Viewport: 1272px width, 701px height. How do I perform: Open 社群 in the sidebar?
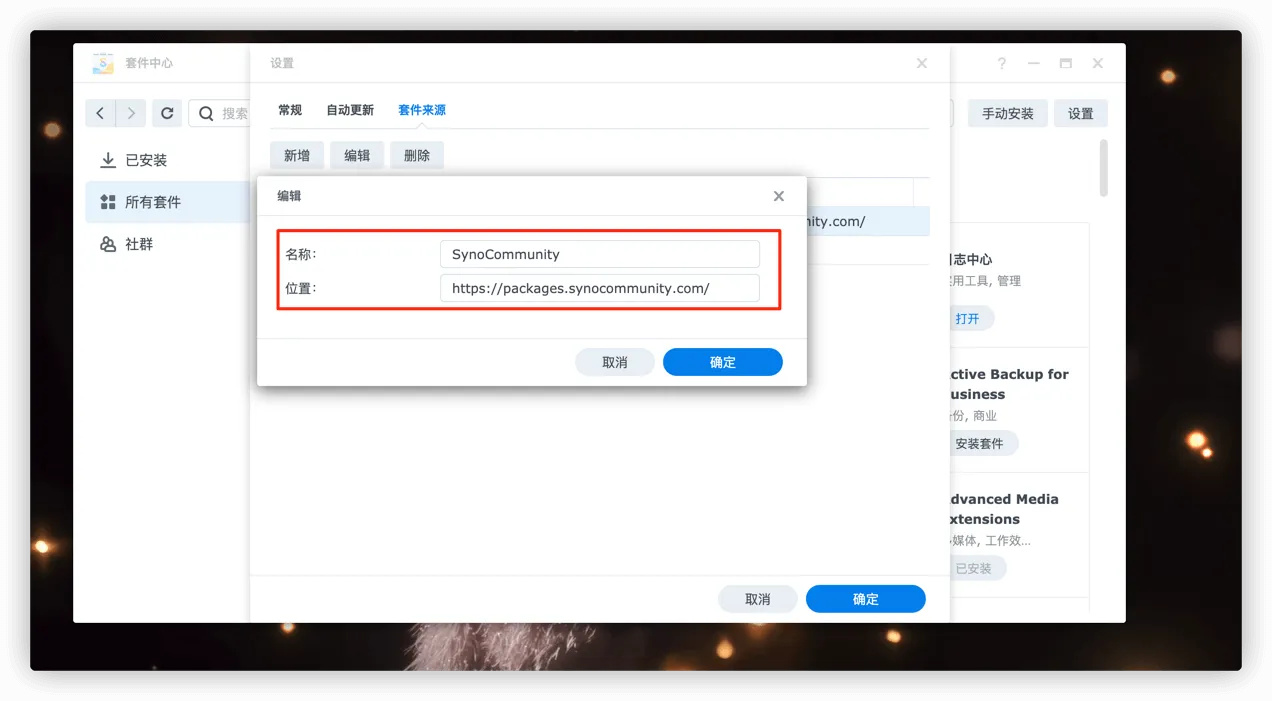coord(168,244)
